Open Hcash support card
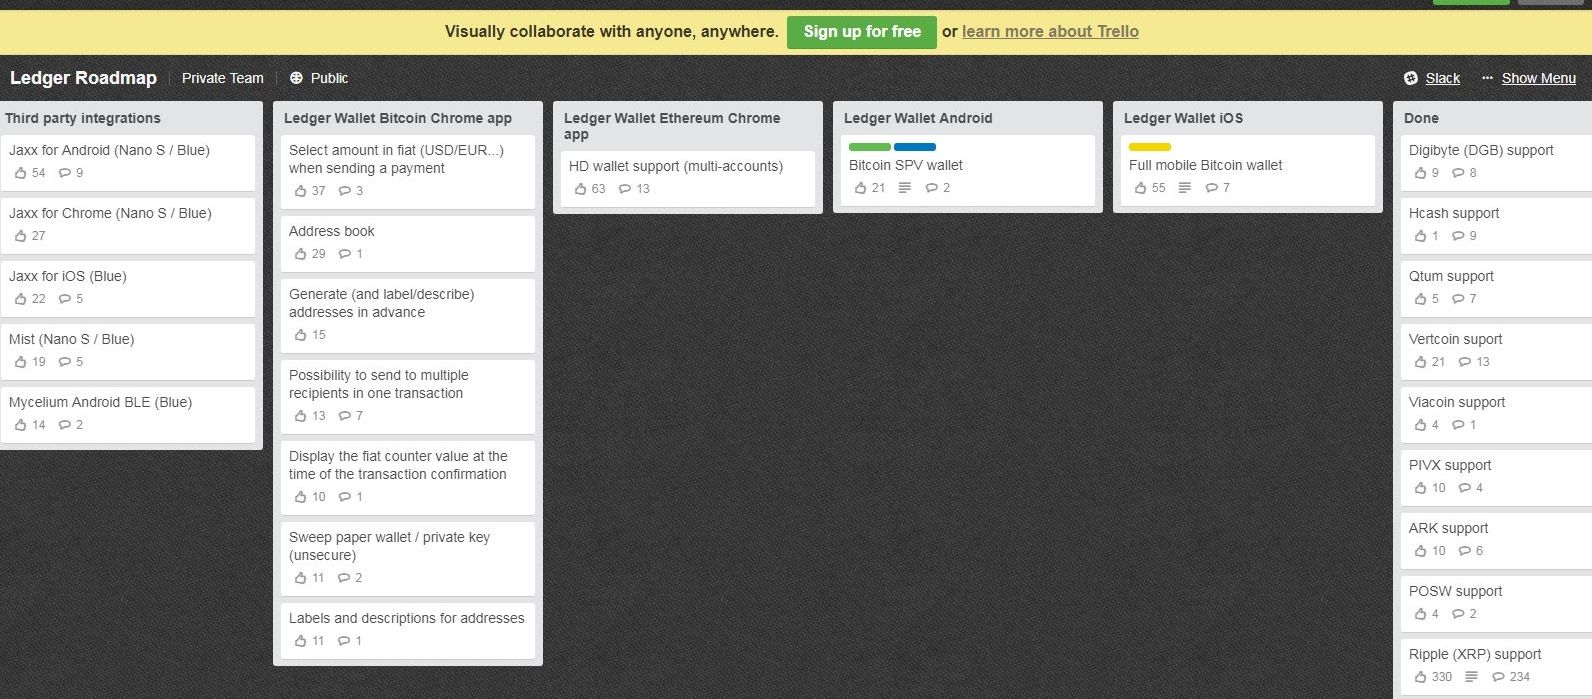1592x699 pixels. point(1496,225)
